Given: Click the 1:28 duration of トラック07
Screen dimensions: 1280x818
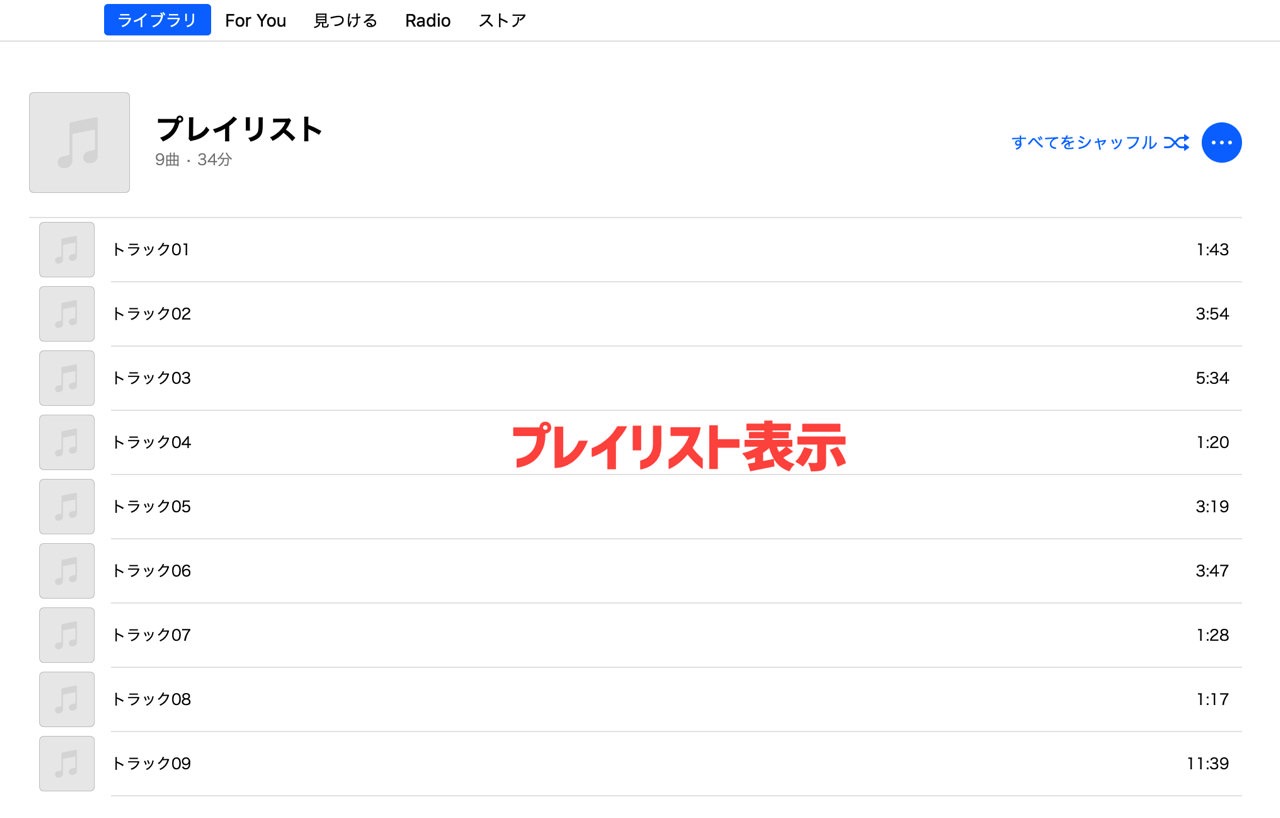Looking at the screenshot, I should click(x=1212, y=635).
